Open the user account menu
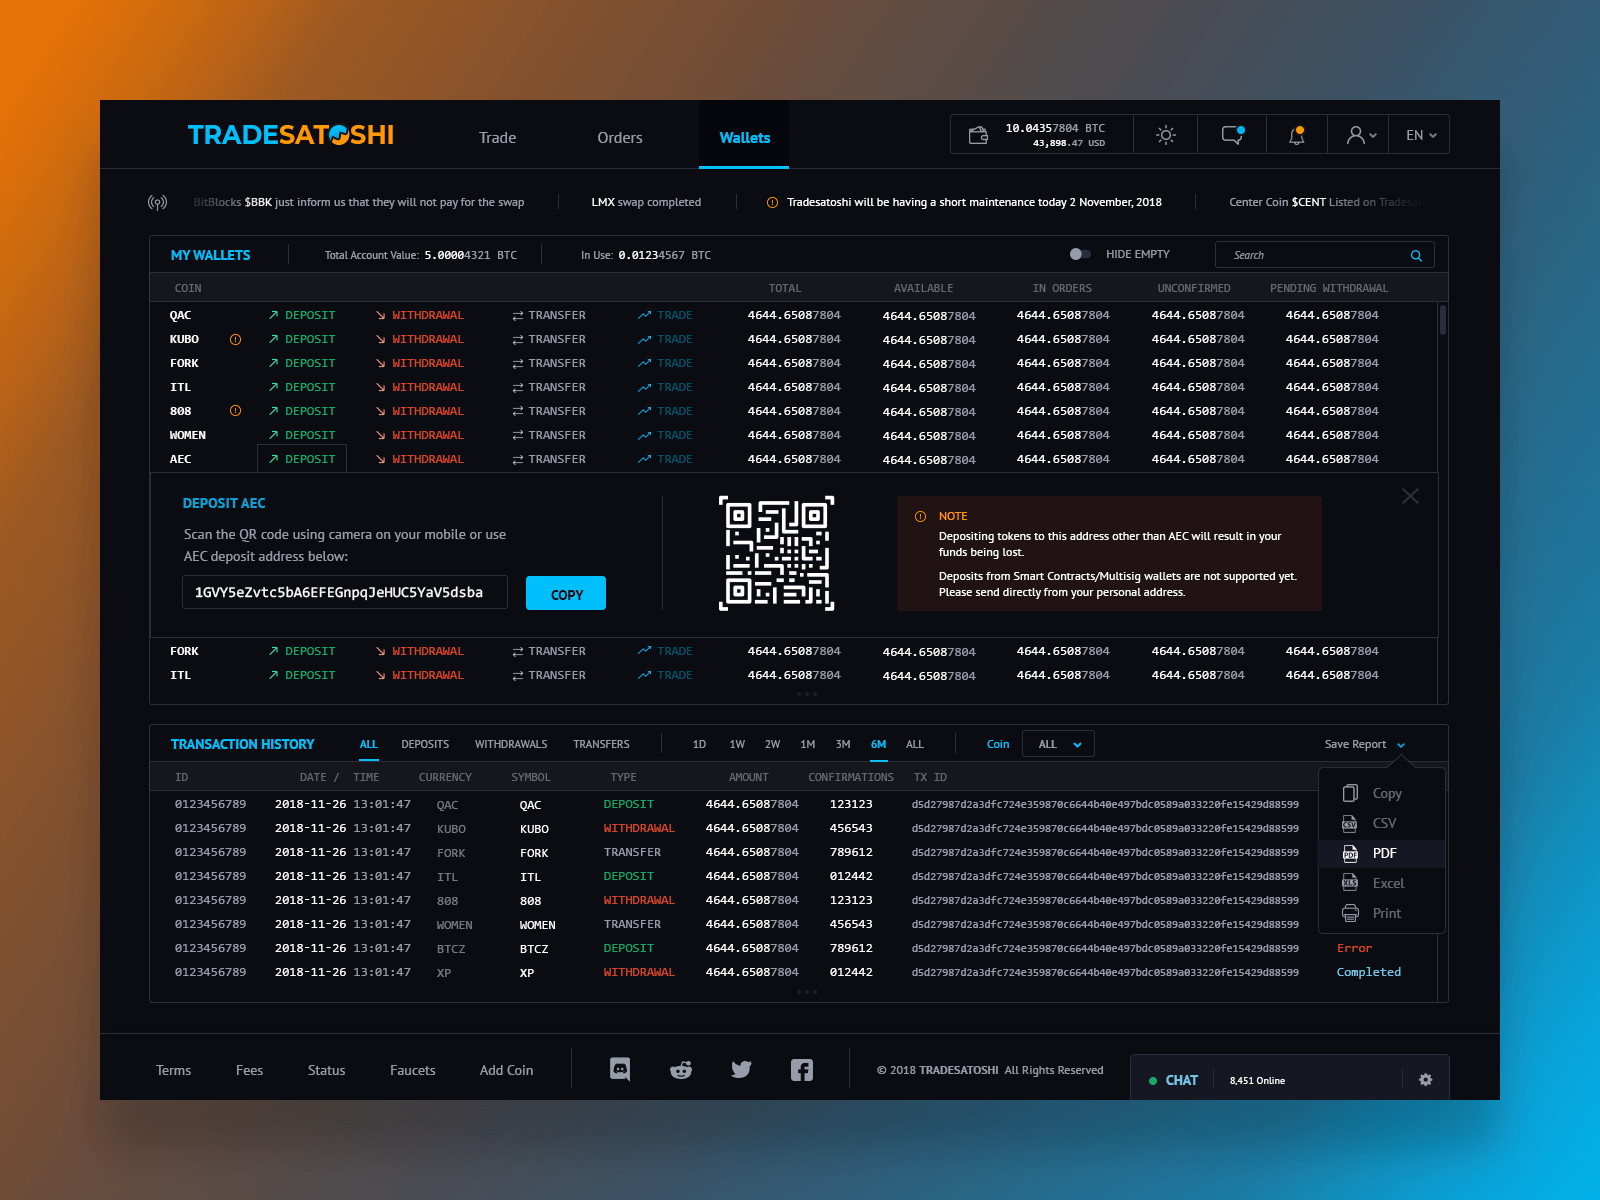This screenshot has height=1200, width=1600. (x=1361, y=135)
